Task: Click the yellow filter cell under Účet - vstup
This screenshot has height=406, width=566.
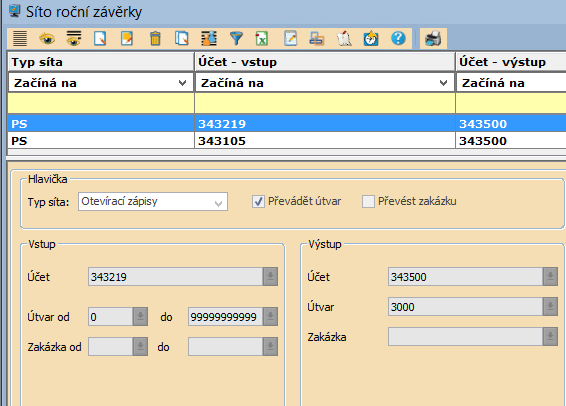Action: point(325,103)
